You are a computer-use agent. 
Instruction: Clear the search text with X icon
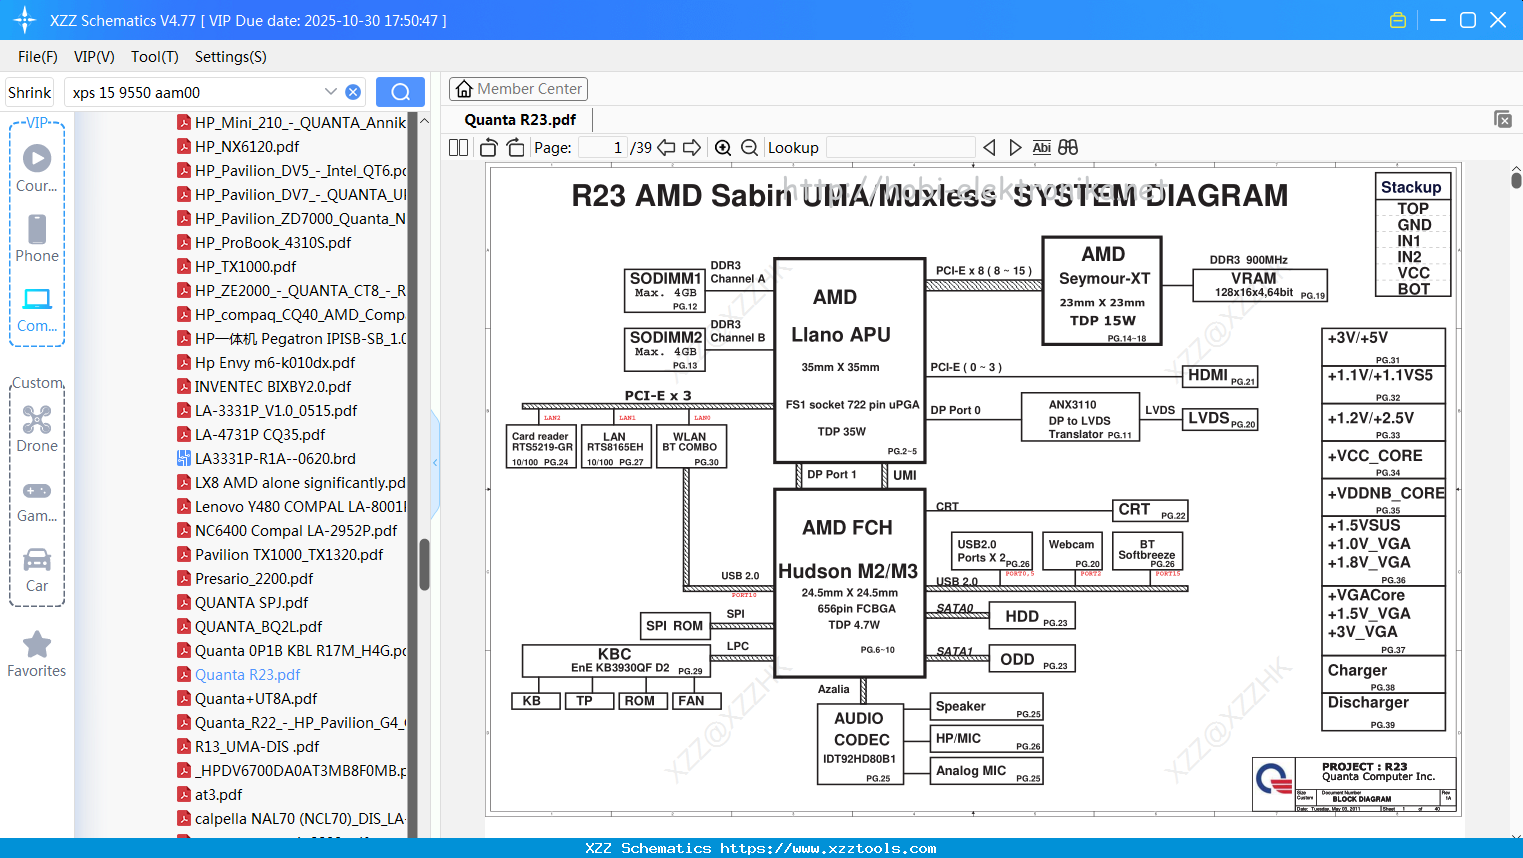click(353, 92)
